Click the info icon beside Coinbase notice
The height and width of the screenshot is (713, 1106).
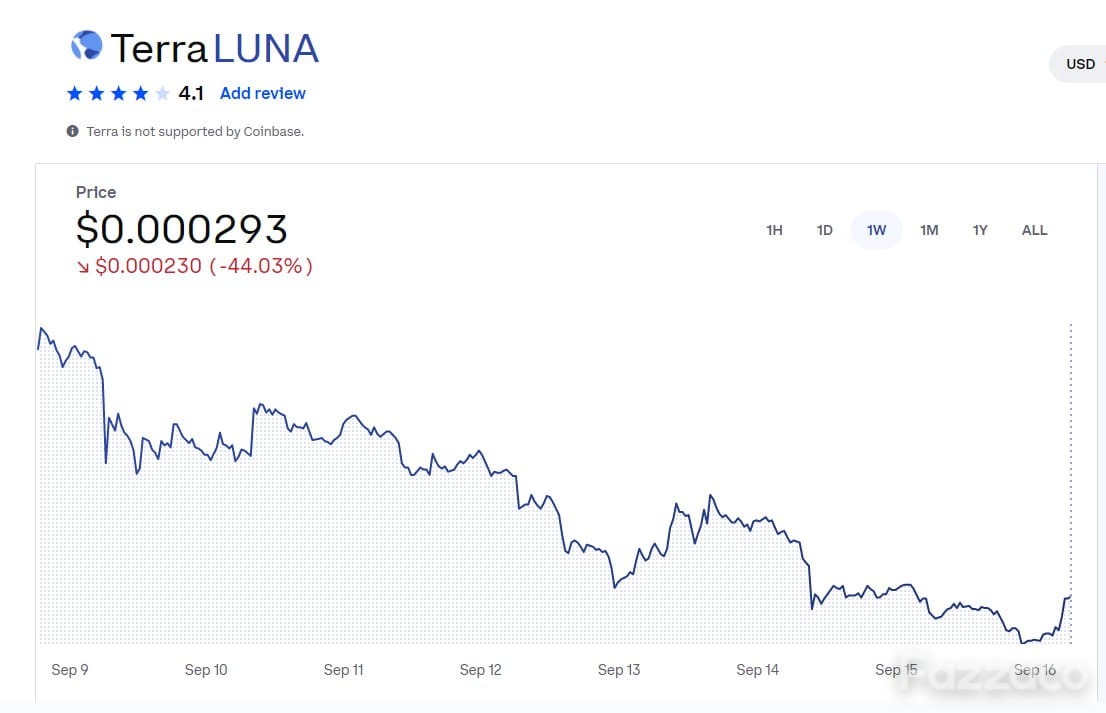(x=72, y=131)
